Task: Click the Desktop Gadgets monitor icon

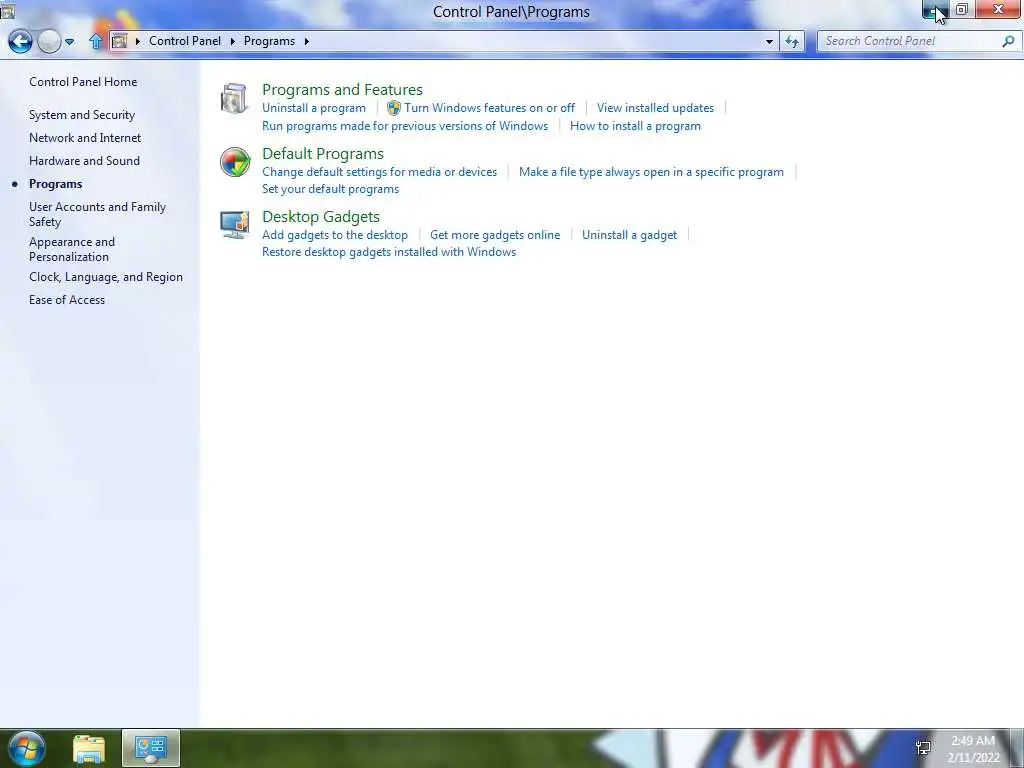Action: pyautogui.click(x=234, y=225)
